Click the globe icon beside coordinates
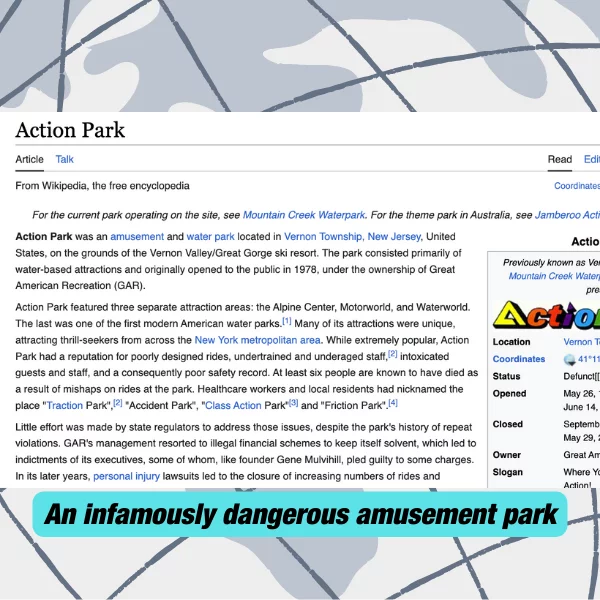Viewport: 600px width, 600px height. coord(569,359)
